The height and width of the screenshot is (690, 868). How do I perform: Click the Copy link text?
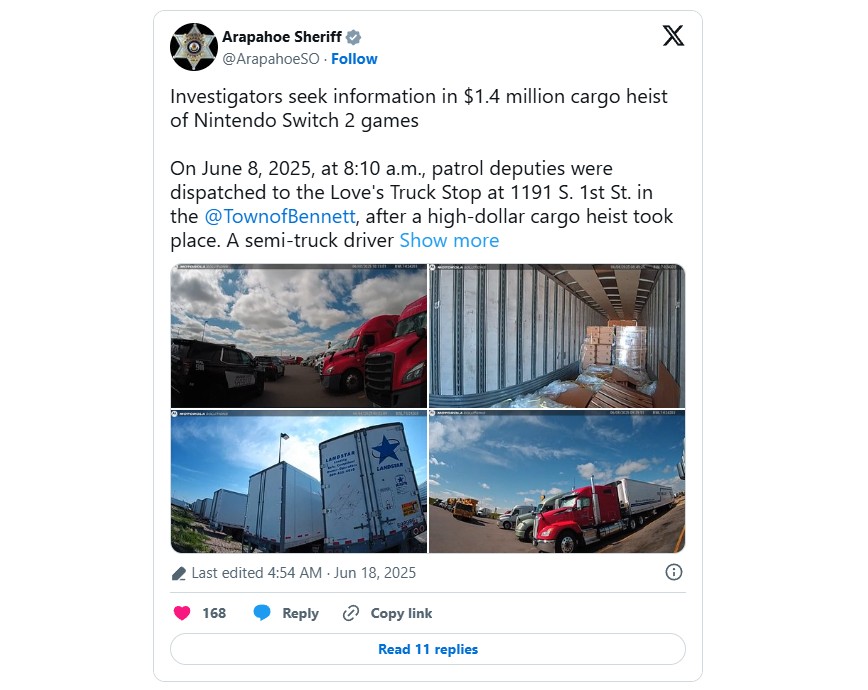[401, 613]
